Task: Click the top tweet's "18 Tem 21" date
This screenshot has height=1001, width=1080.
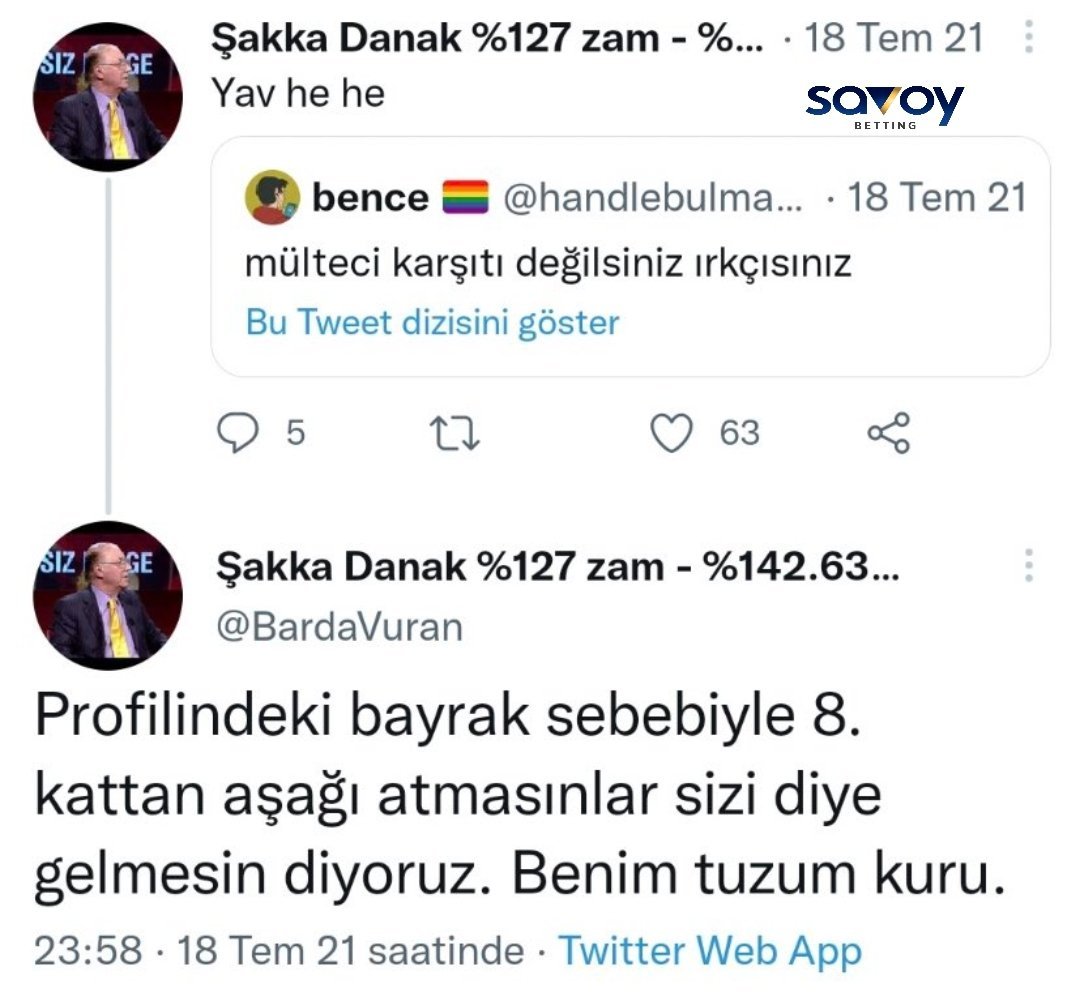Action: click(893, 39)
